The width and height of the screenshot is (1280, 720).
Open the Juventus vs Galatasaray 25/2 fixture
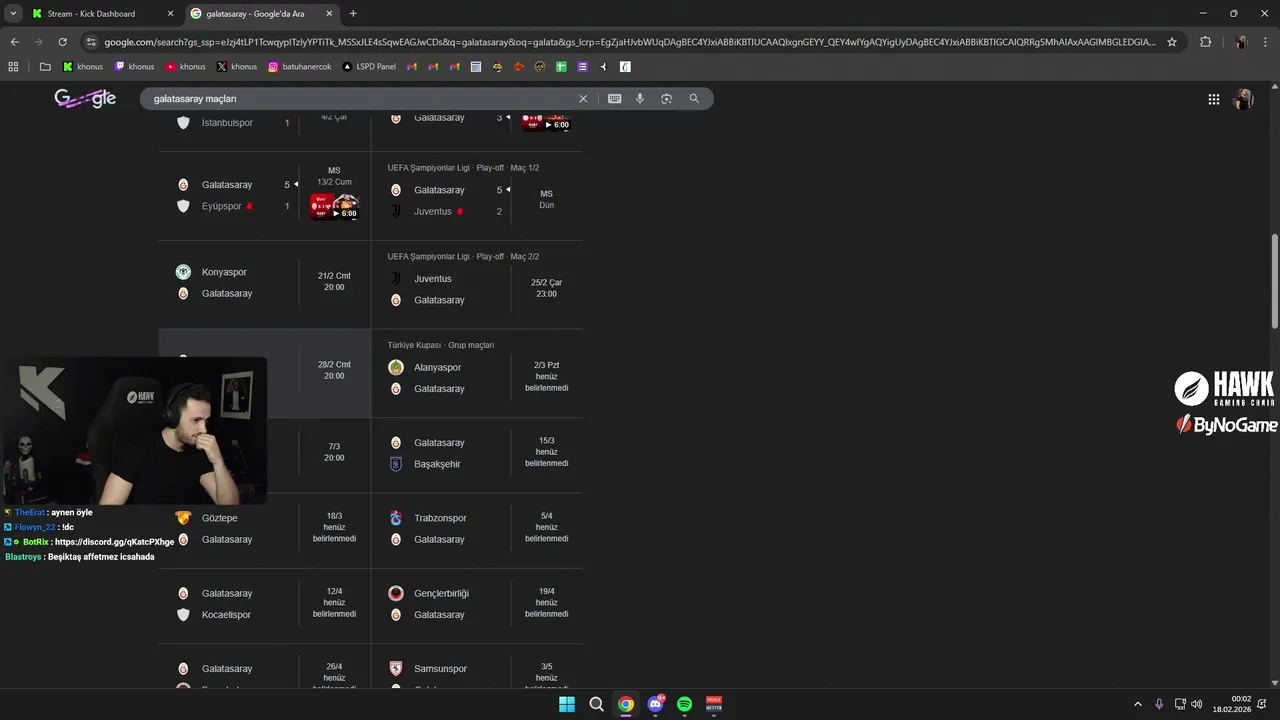tap(477, 284)
